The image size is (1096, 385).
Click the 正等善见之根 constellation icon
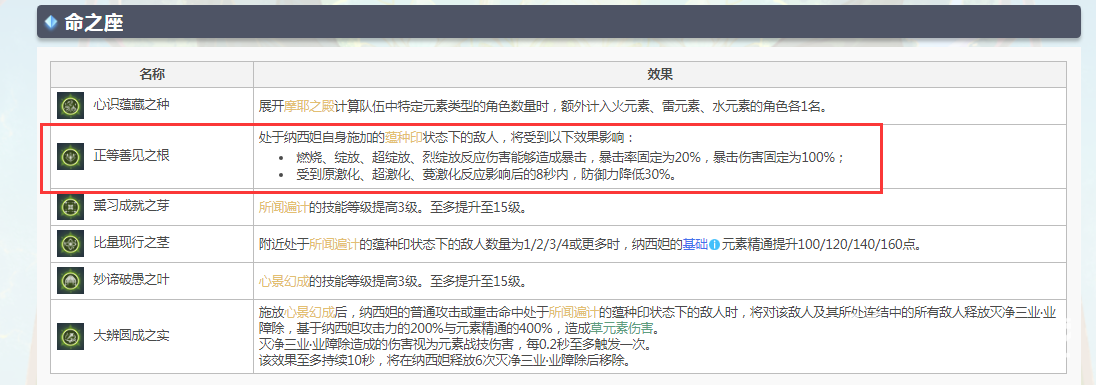click(x=71, y=156)
